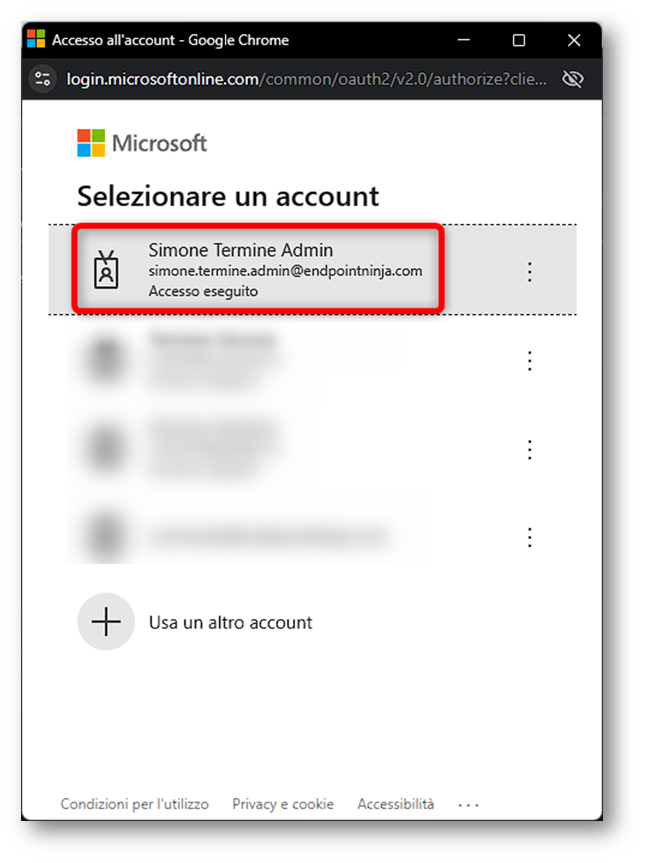The height and width of the screenshot is (863, 645).
Task: Open three-dot menu of fourth blurred account
Action: (x=529, y=537)
